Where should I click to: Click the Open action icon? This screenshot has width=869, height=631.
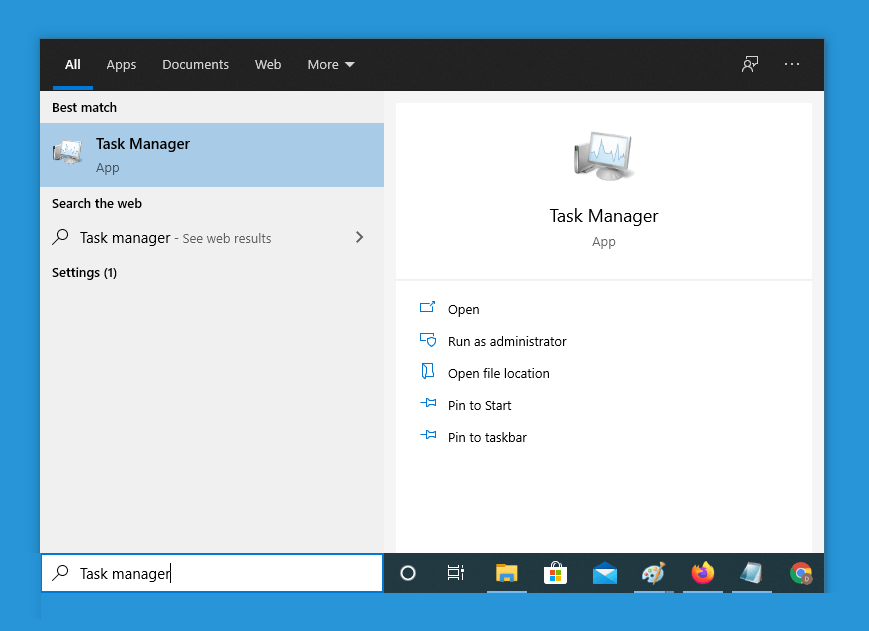click(427, 307)
